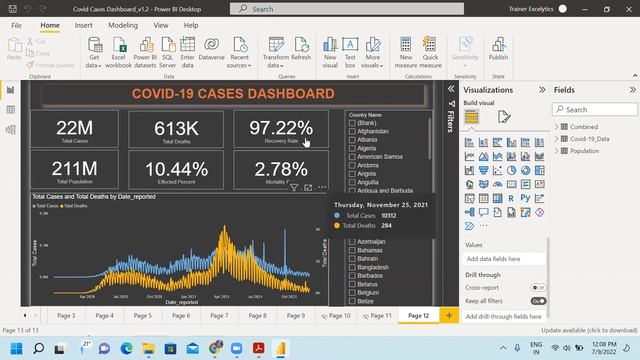Click the Country Name slicer scrollbar

click(429, 139)
